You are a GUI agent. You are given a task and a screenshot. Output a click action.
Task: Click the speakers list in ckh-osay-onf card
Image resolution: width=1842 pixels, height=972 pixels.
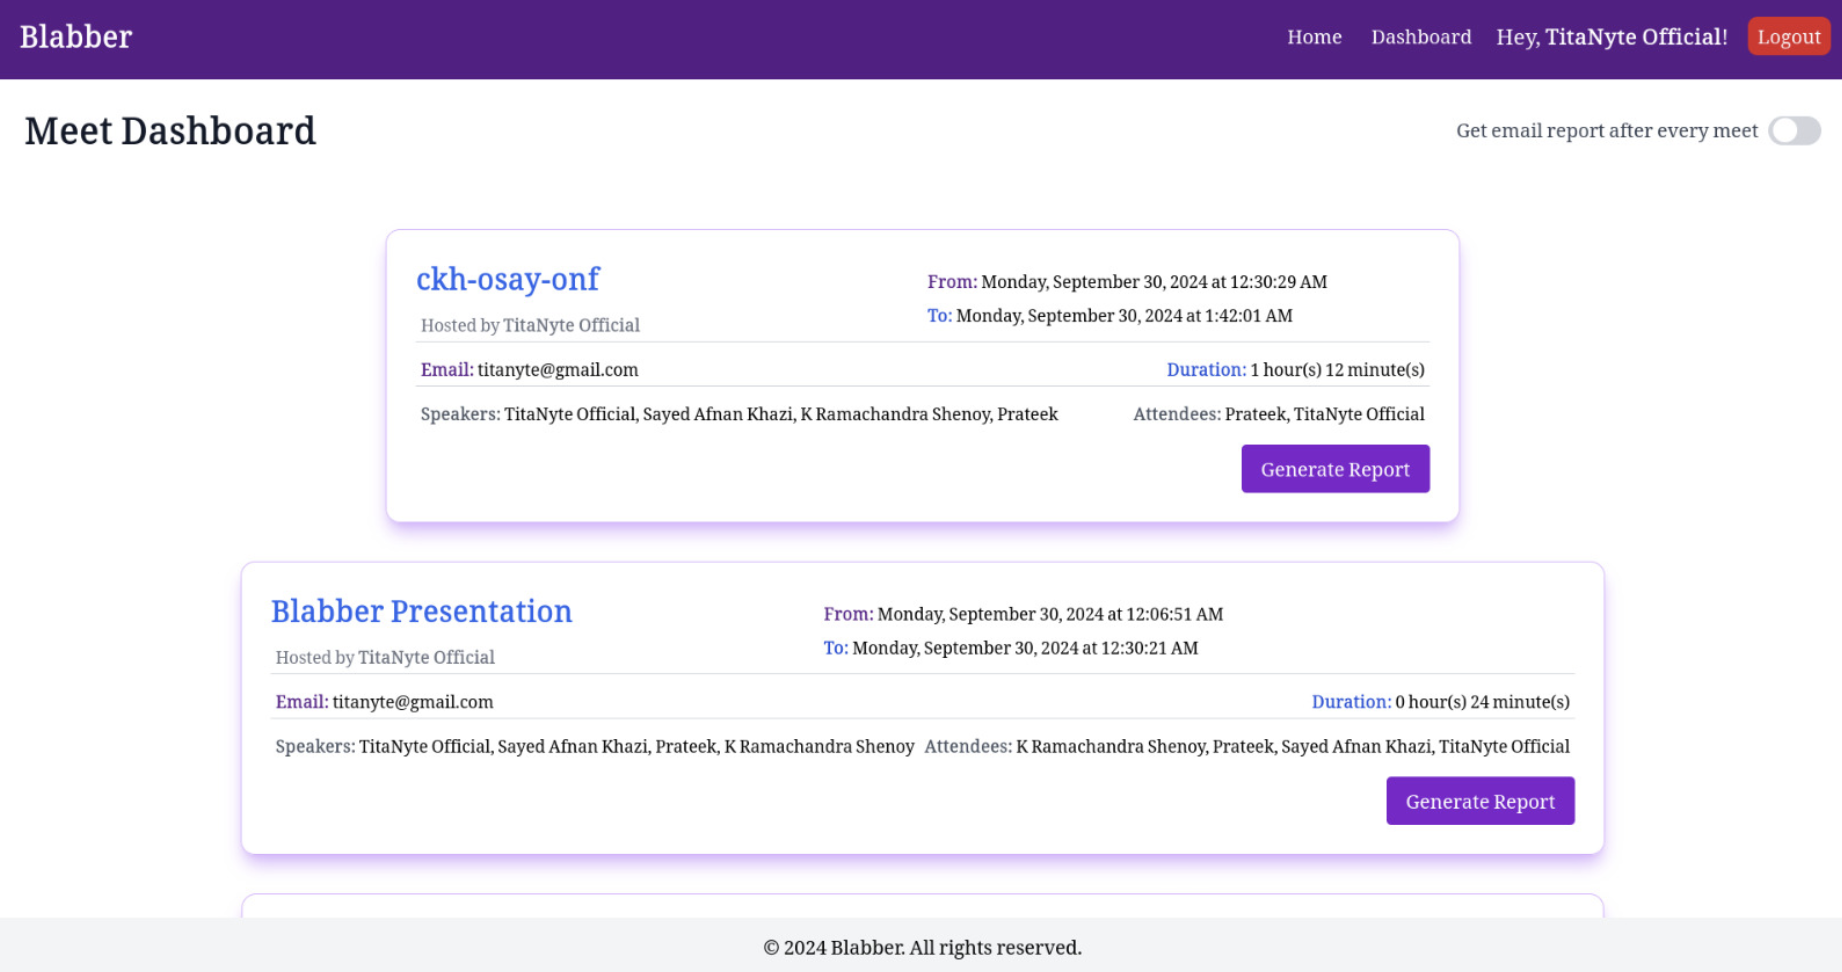[x=780, y=414]
